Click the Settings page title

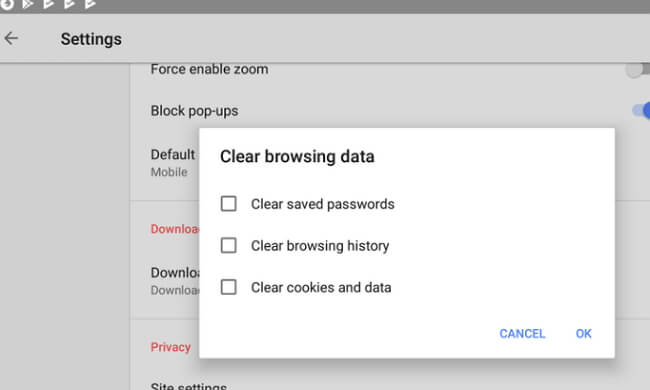click(x=91, y=39)
